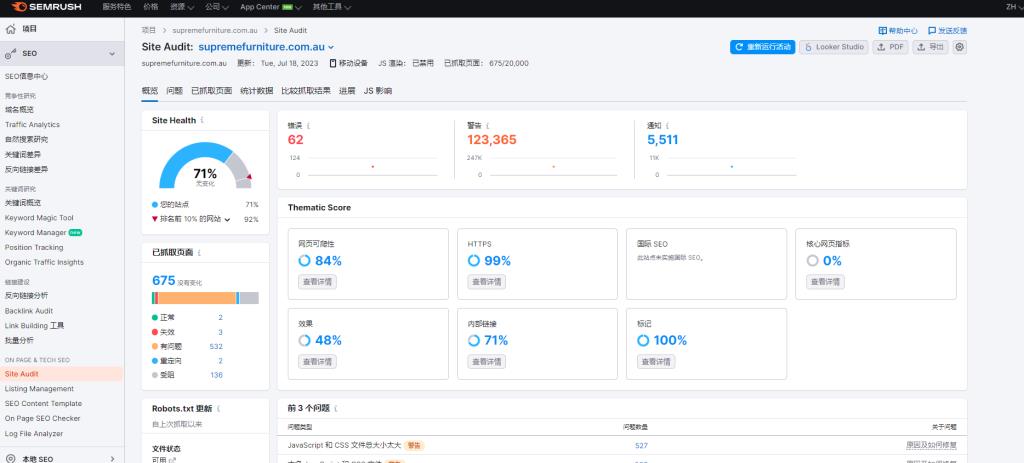Expand the 公司 top menu
Image resolution: width=1024 pixels, height=463 pixels.
click(216, 7)
